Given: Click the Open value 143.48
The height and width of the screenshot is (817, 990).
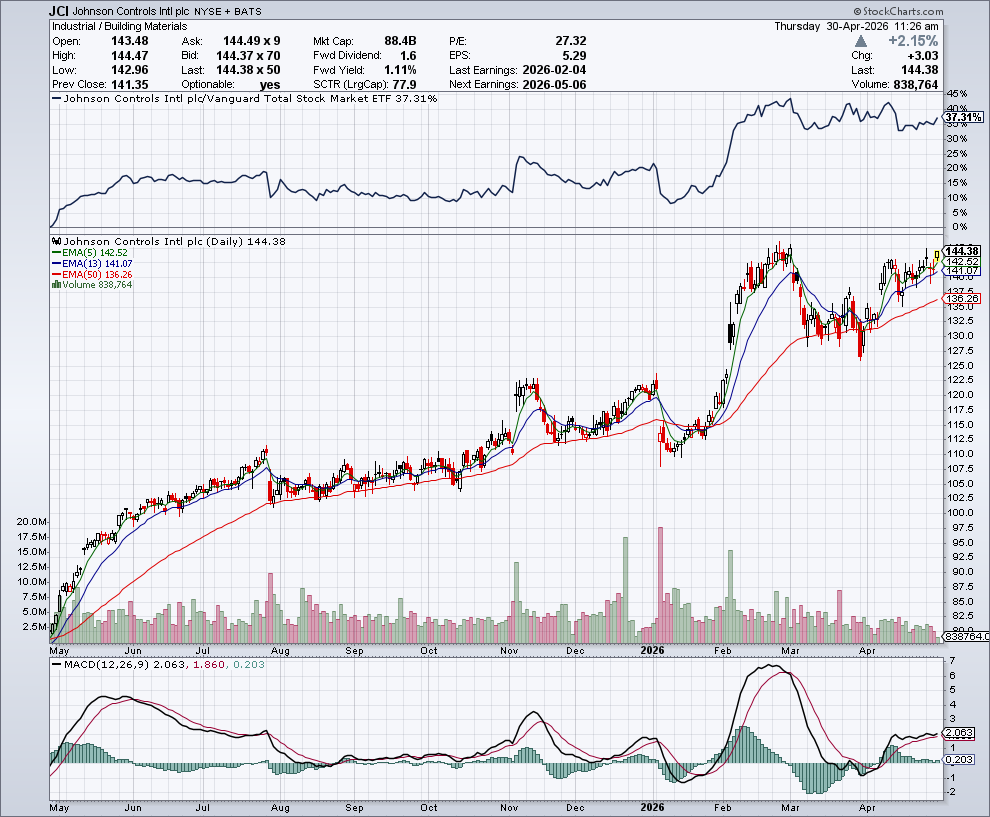Looking at the screenshot, I should (129, 41).
